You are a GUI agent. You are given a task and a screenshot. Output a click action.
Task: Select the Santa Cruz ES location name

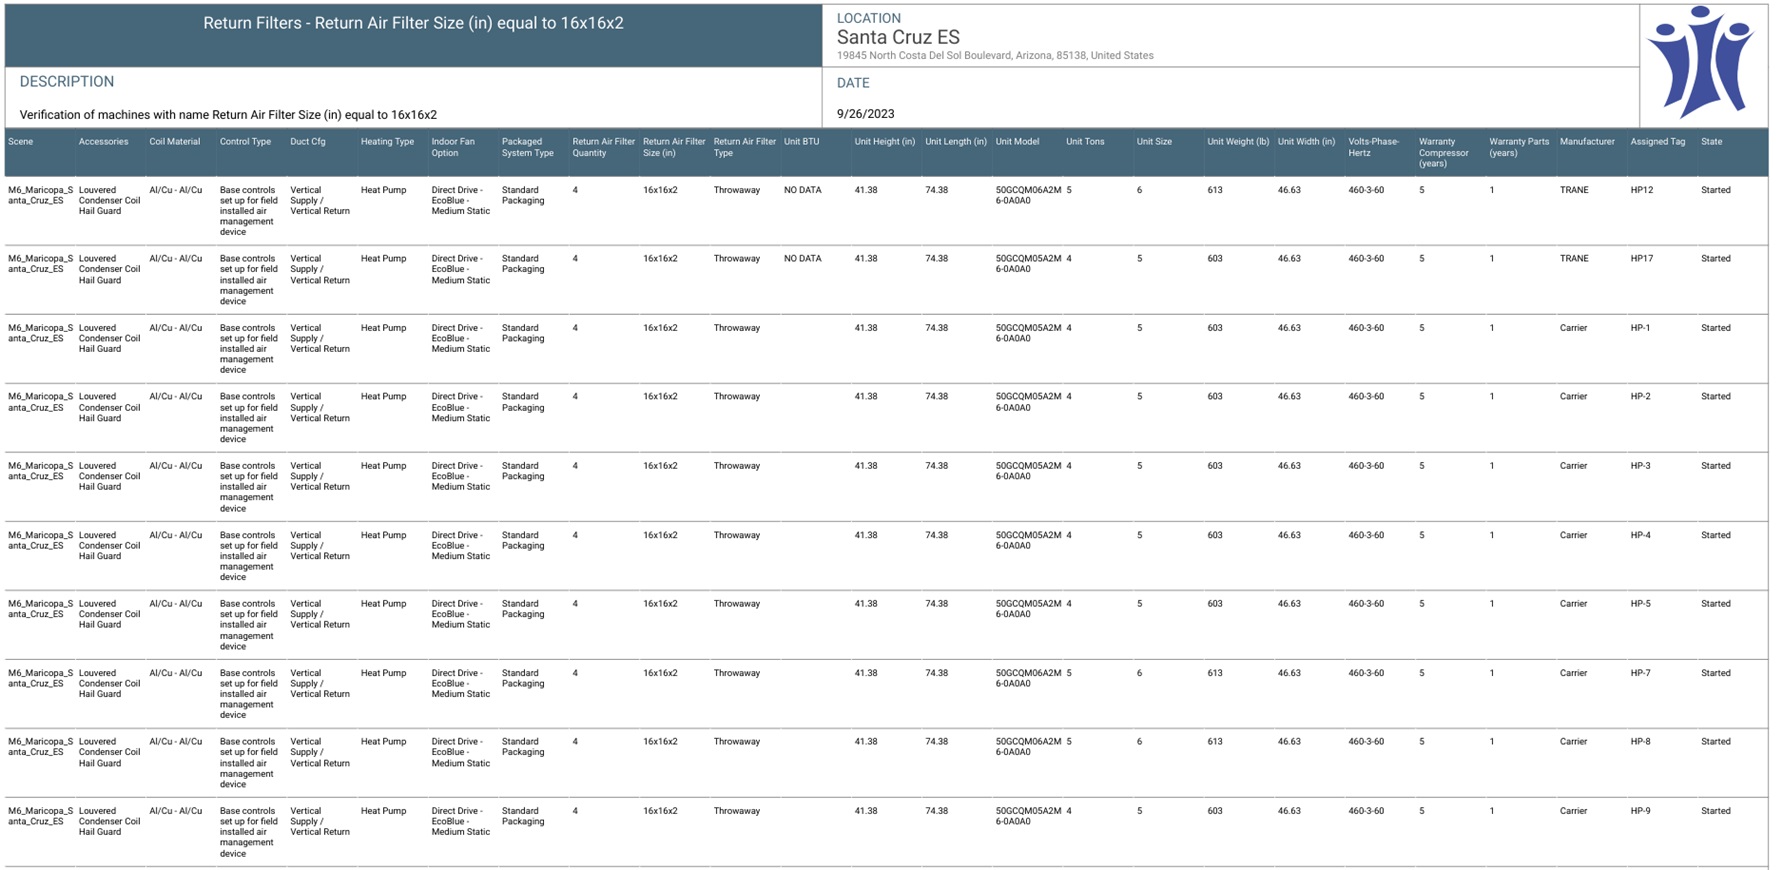coord(897,37)
